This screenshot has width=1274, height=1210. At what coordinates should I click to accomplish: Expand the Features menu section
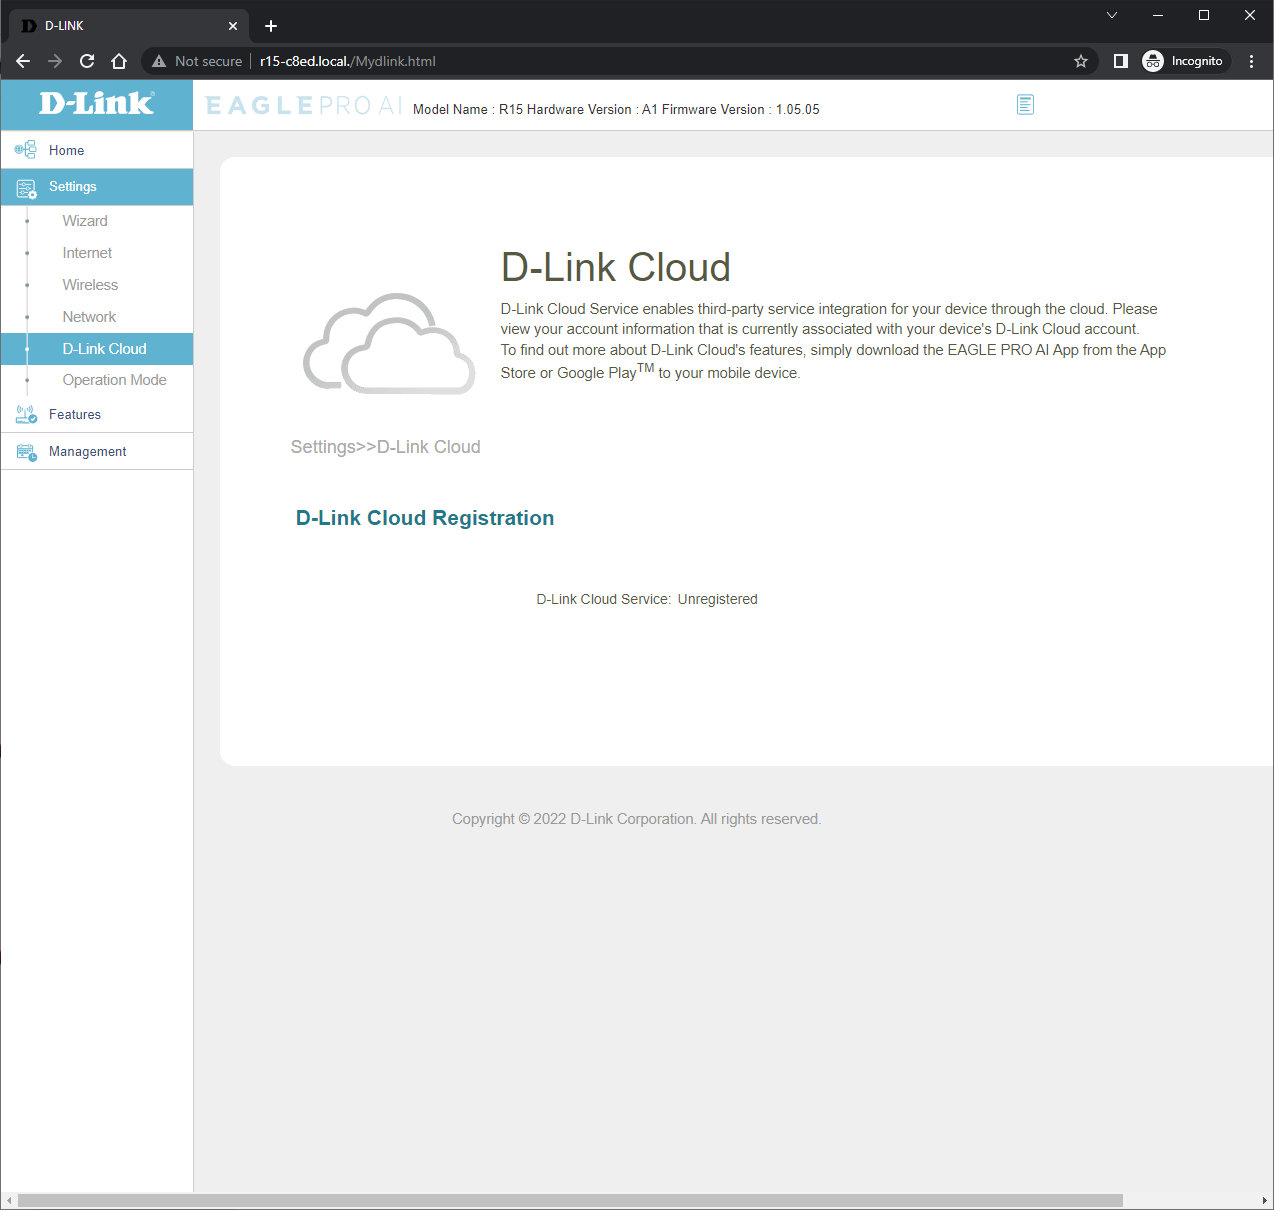click(96, 414)
